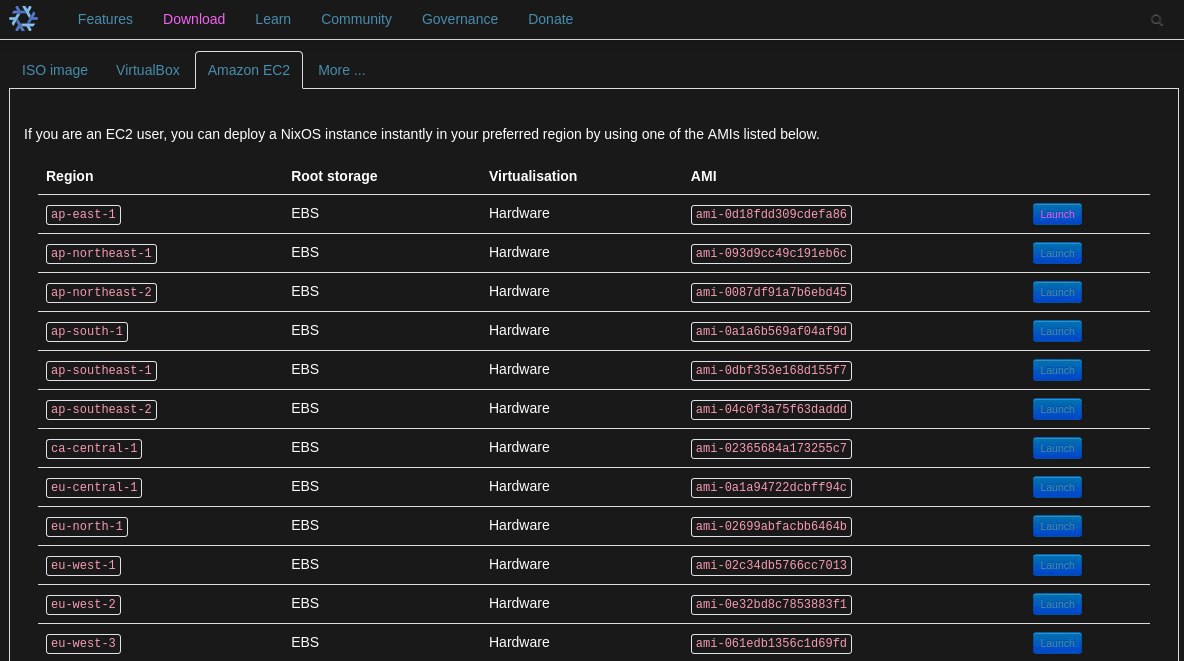Select AMI ID ami-02365684a173255c7
Image resolution: width=1184 pixels, height=661 pixels.
tap(771, 449)
